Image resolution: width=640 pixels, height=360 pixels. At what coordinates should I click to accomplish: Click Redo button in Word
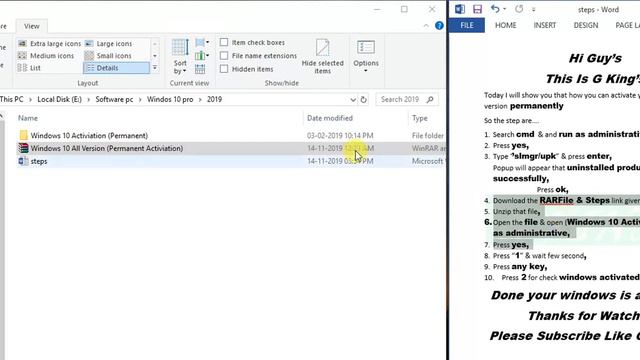[x=519, y=9]
